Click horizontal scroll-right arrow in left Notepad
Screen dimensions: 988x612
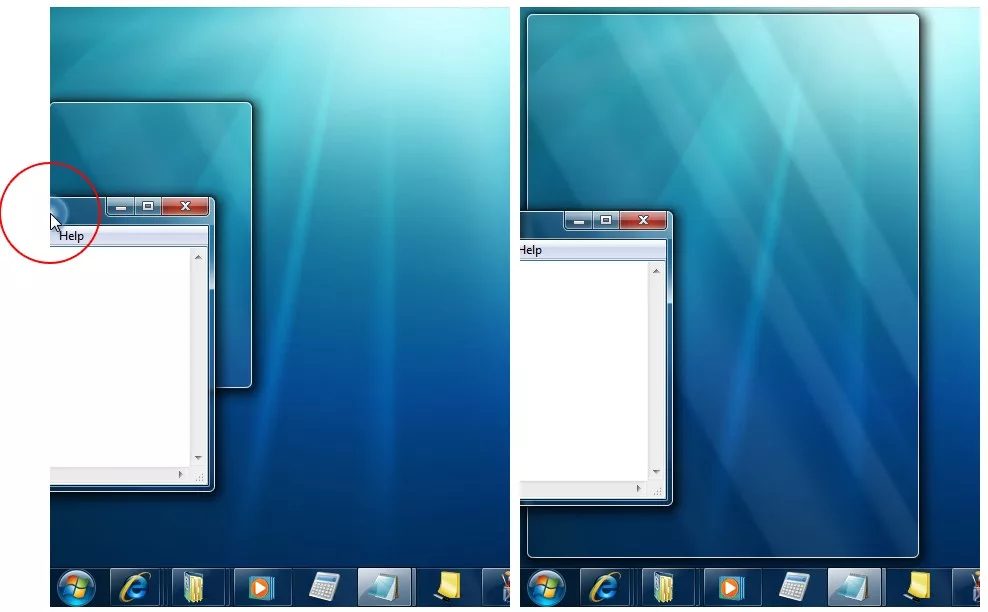(181, 474)
